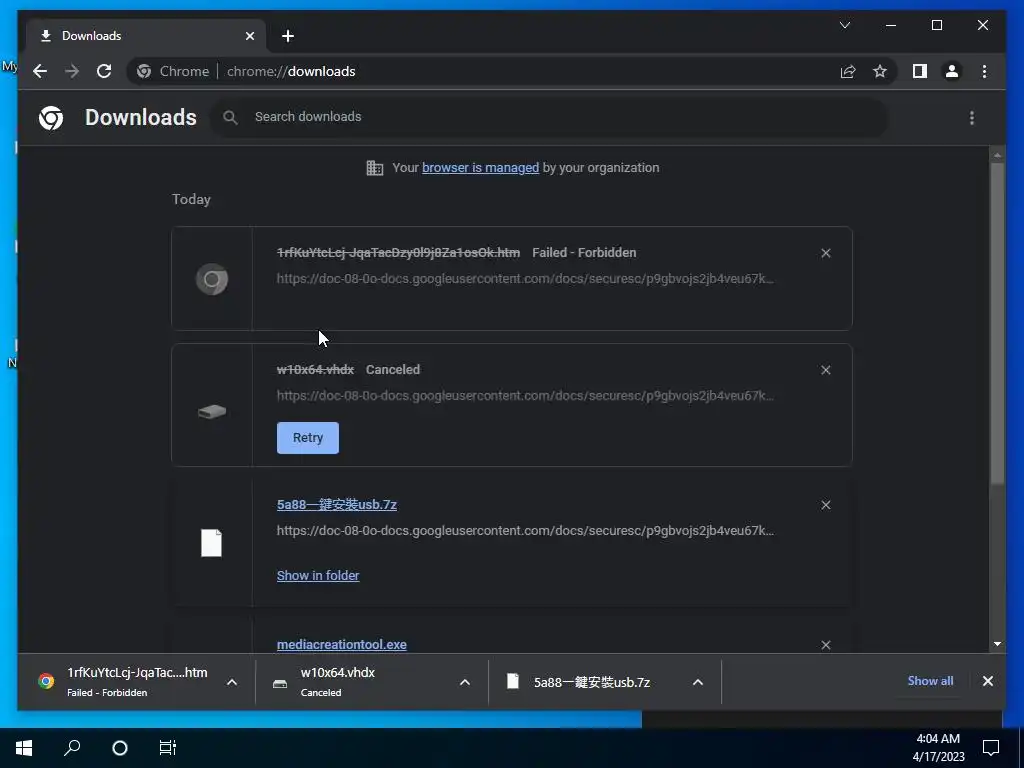The height and width of the screenshot is (768, 1024).
Task: Bookmark this tab with the star icon
Action: (x=880, y=71)
